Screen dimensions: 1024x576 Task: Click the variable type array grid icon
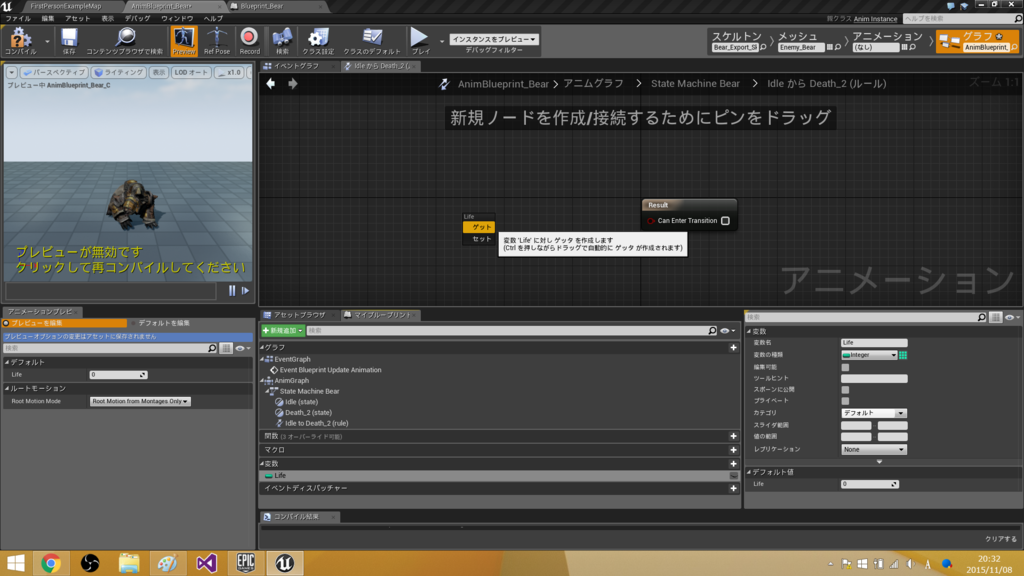pyautogui.click(x=903, y=355)
